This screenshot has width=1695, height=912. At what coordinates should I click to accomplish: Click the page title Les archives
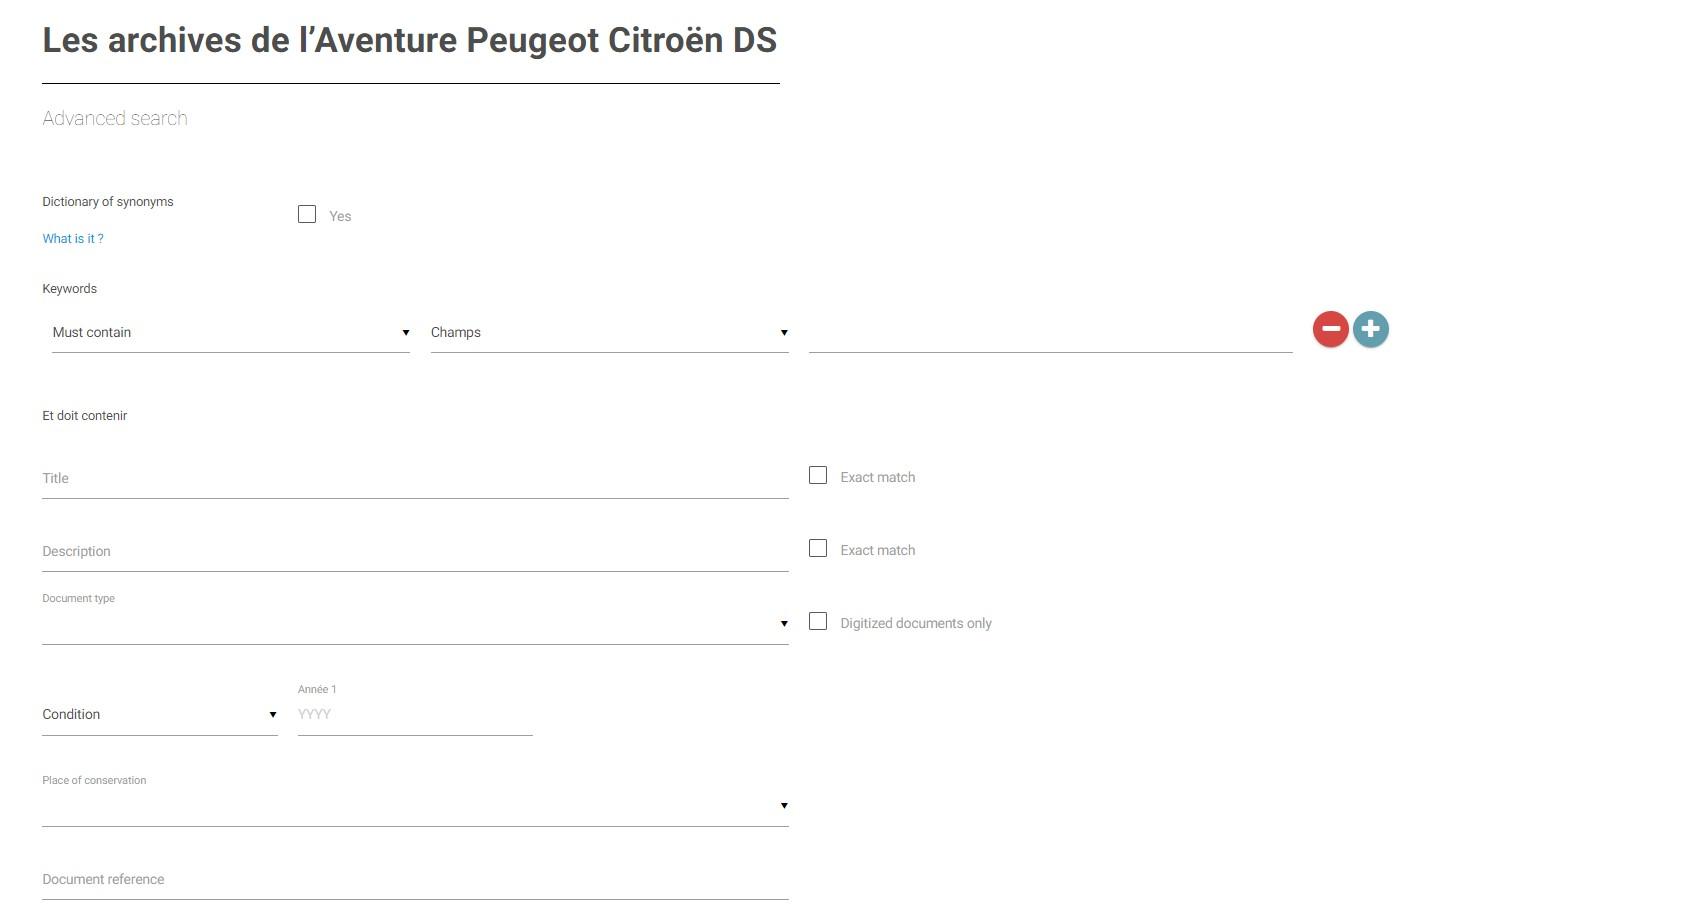(x=409, y=41)
